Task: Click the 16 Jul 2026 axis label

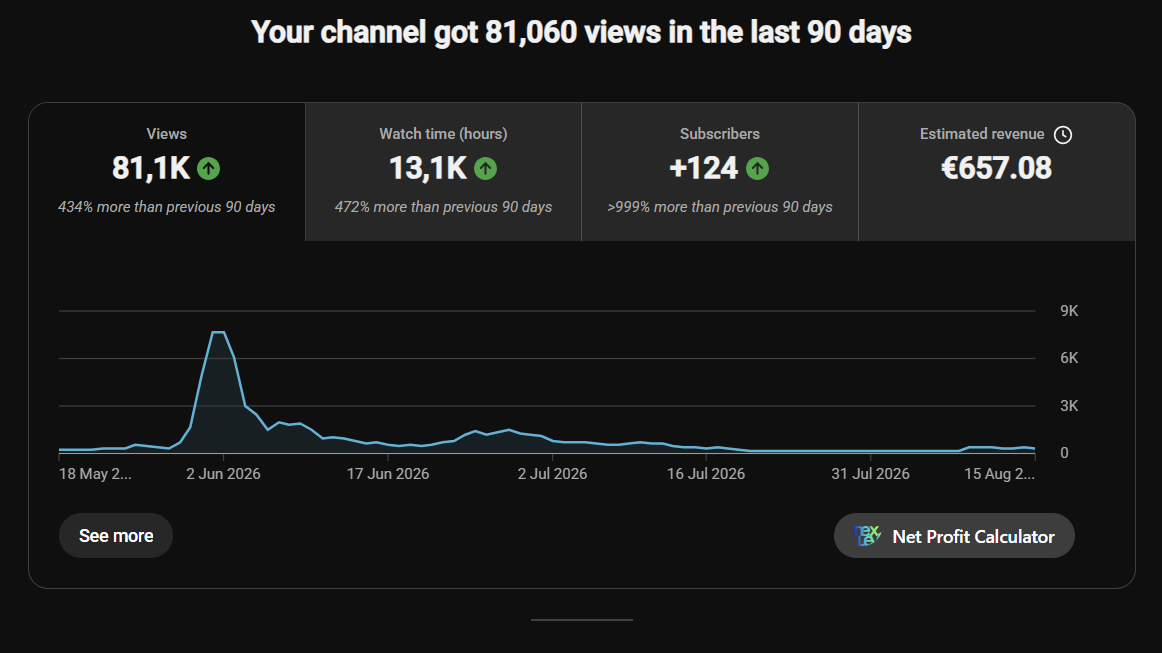Action: pyautogui.click(x=706, y=474)
